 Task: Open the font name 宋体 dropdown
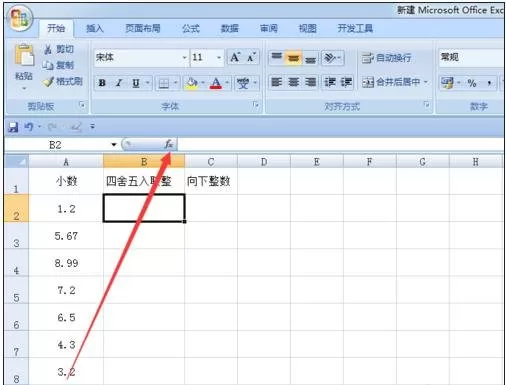pyautogui.click(x=184, y=58)
